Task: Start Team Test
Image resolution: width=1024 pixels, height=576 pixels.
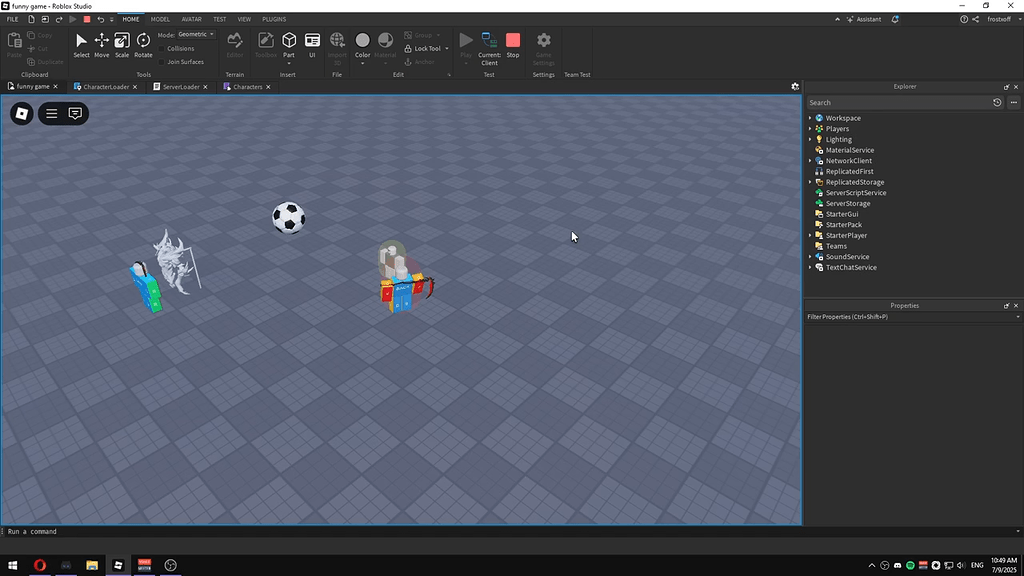Action: tap(577, 45)
